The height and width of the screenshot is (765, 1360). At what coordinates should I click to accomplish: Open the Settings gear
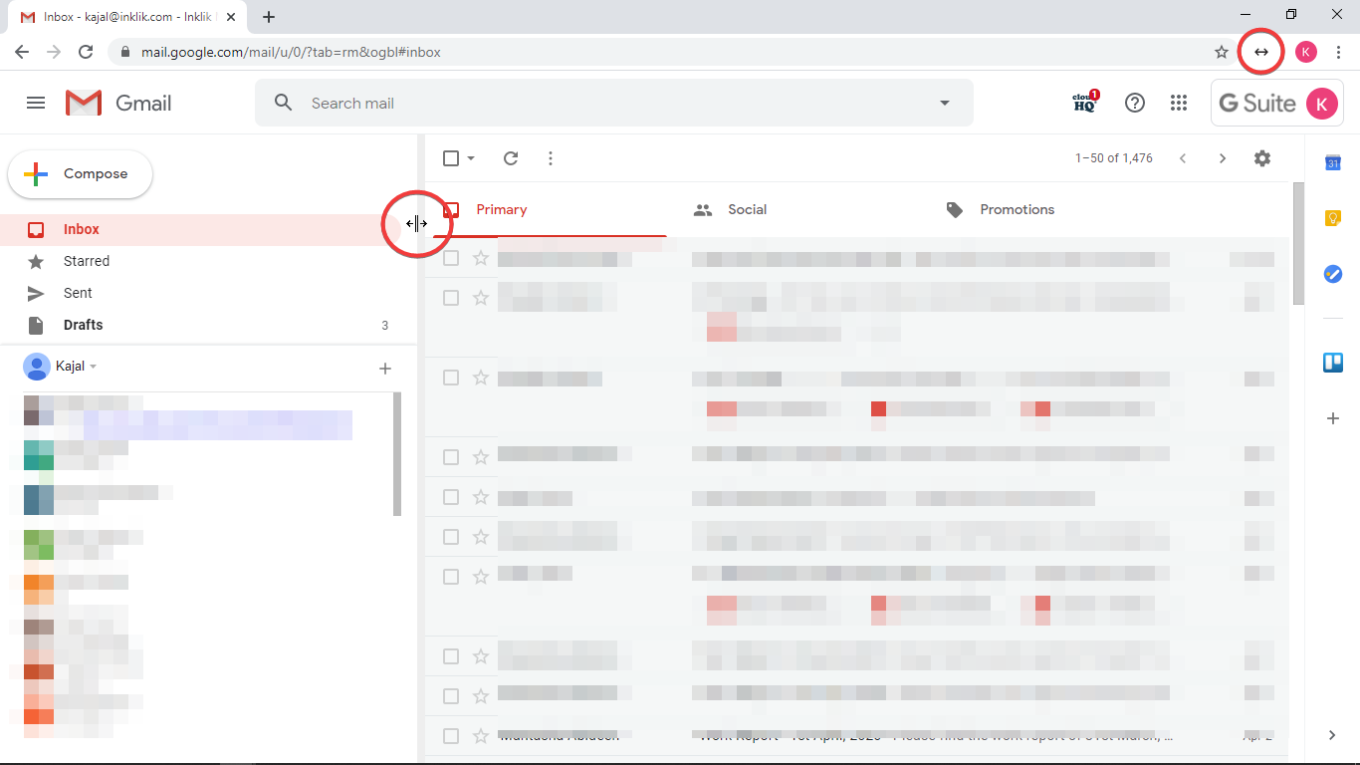(x=1262, y=158)
